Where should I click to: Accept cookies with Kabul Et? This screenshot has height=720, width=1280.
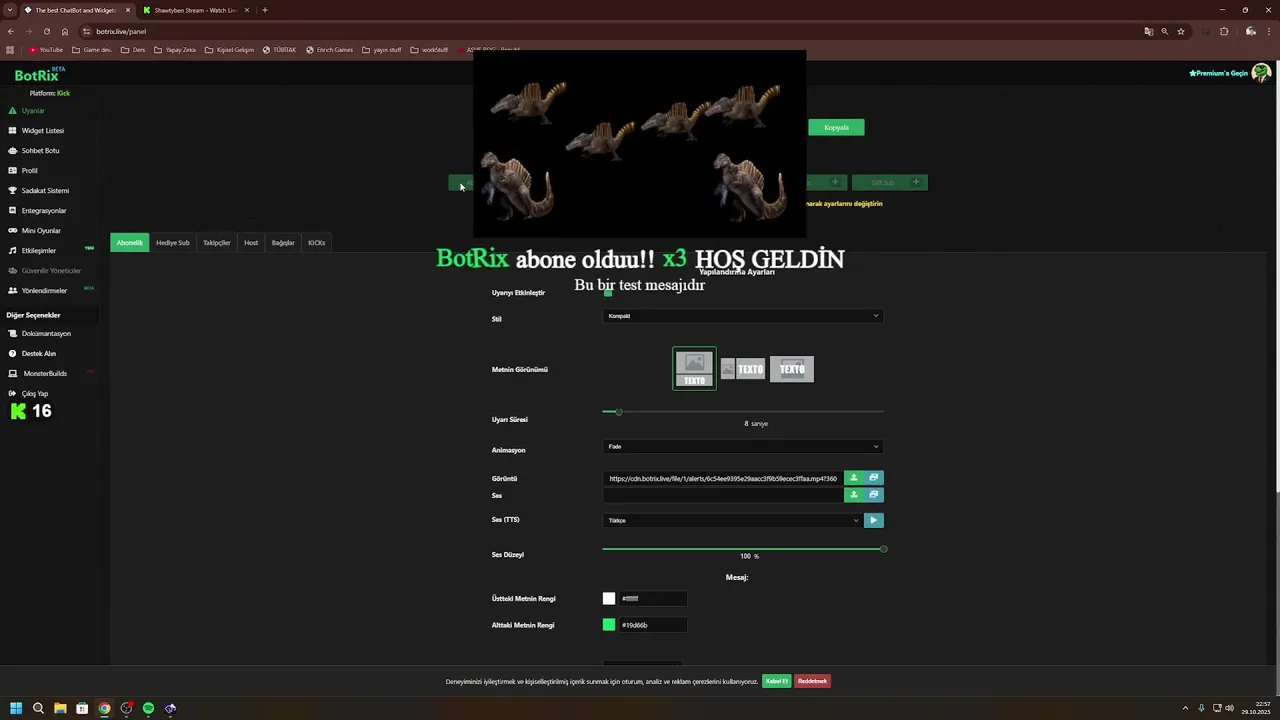[x=777, y=681]
